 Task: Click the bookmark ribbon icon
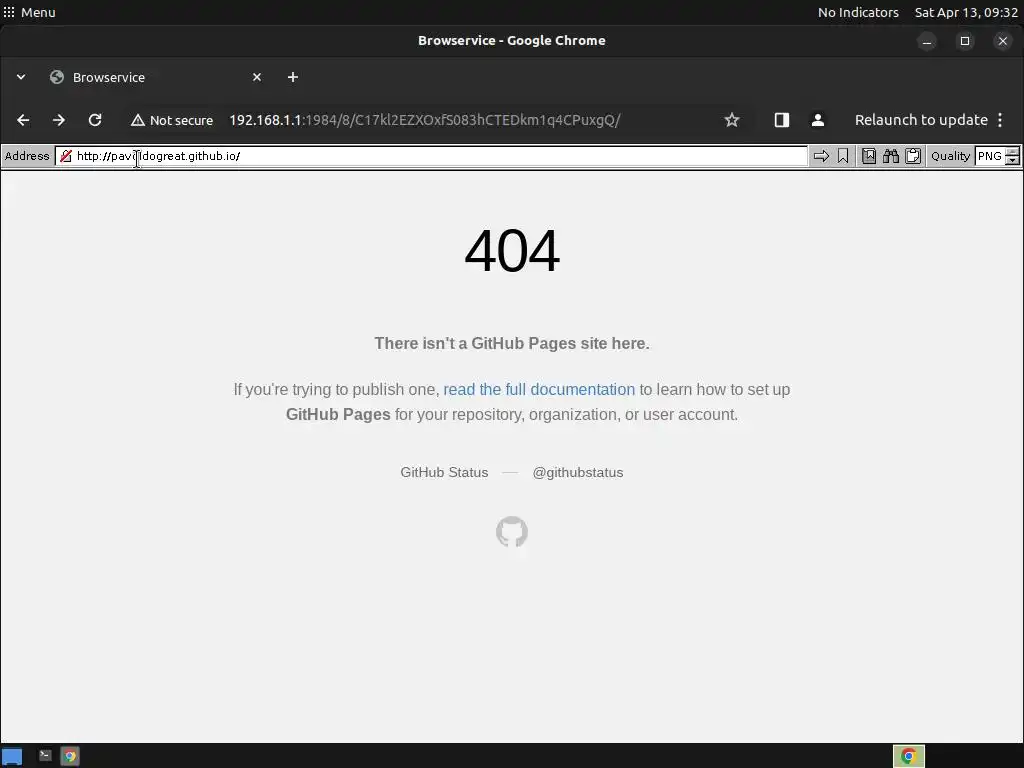click(843, 156)
